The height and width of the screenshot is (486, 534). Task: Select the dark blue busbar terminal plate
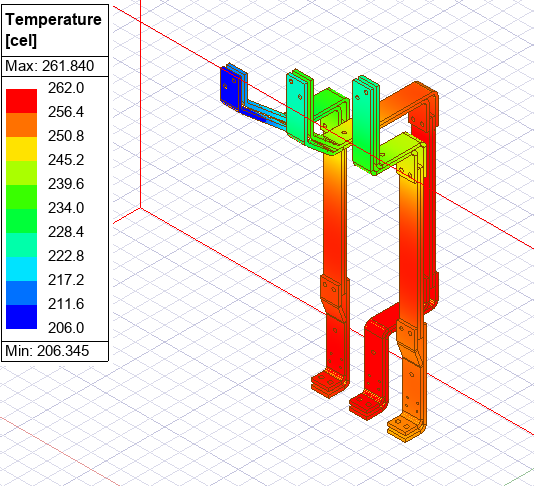click(231, 86)
